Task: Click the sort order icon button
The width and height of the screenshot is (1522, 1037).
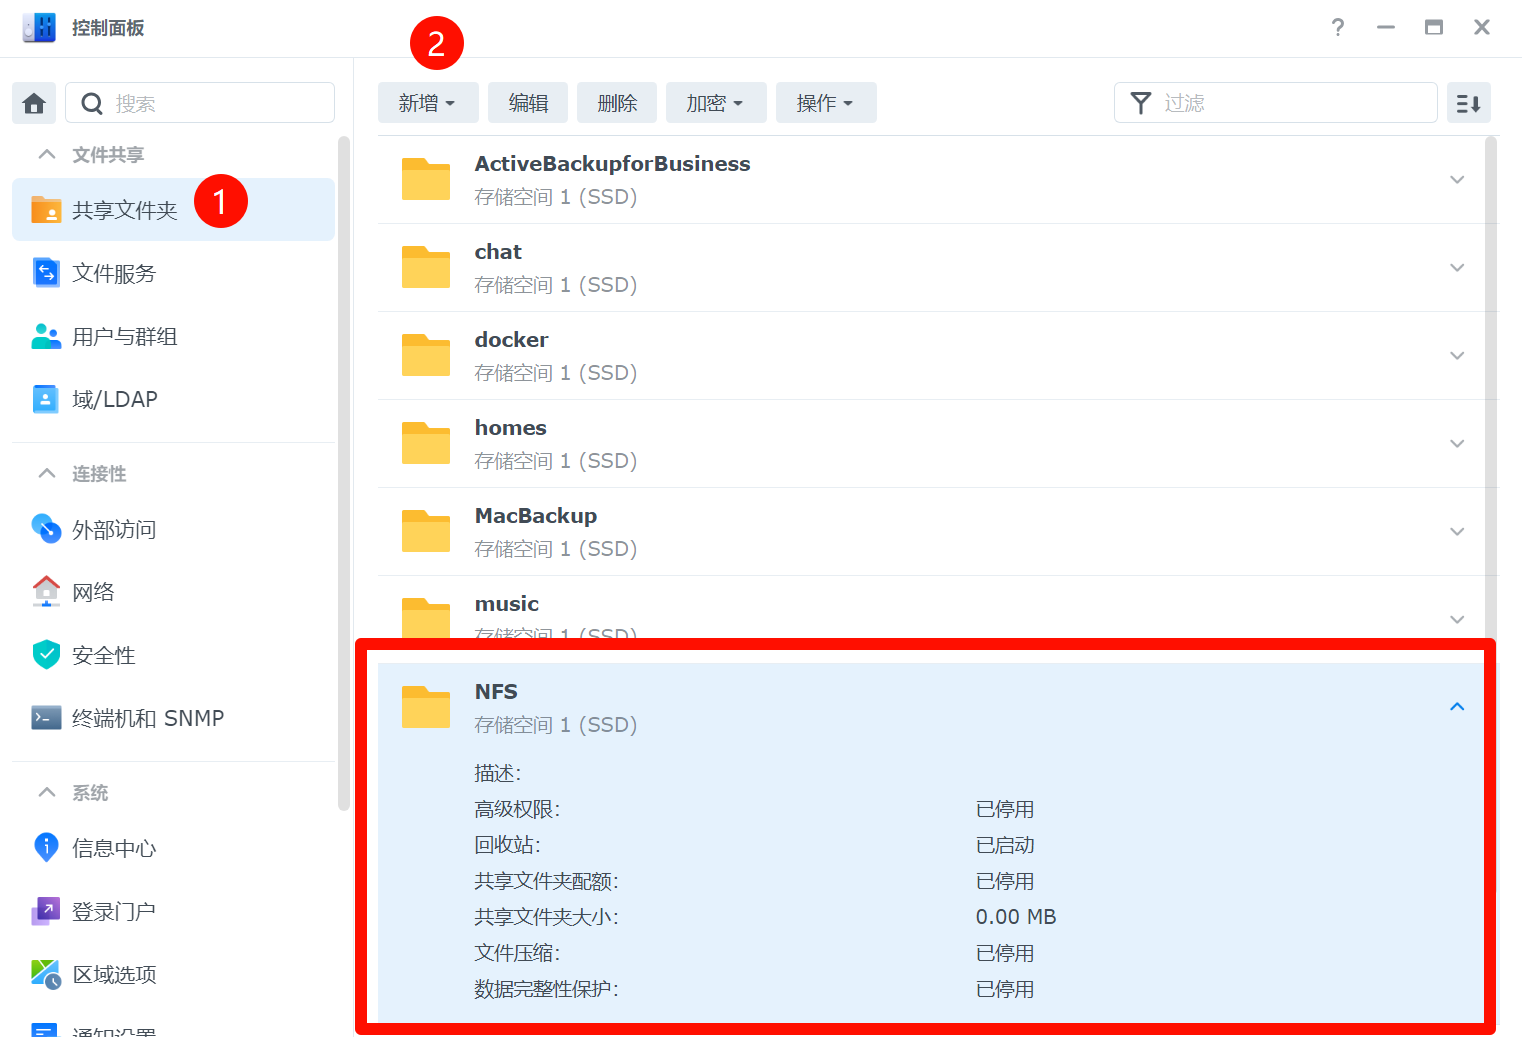Action: pos(1468,103)
